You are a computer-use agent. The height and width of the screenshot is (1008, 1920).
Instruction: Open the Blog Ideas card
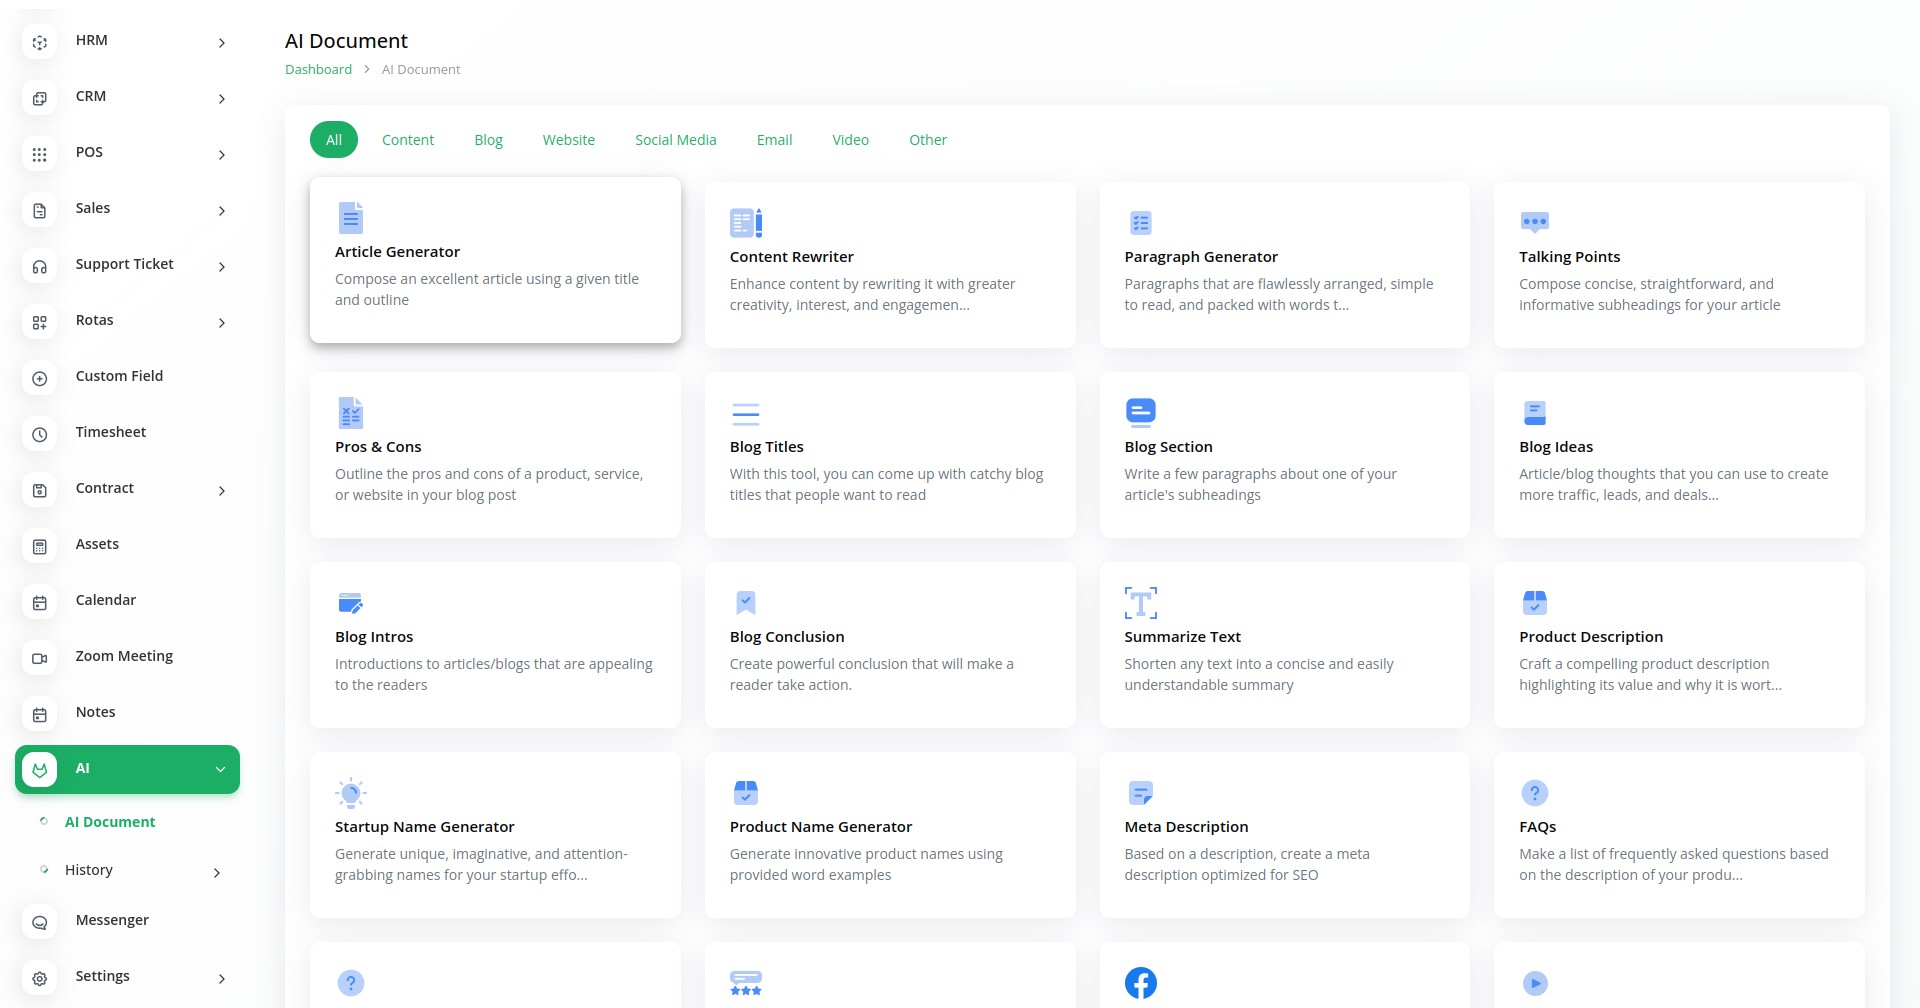tap(1679, 455)
